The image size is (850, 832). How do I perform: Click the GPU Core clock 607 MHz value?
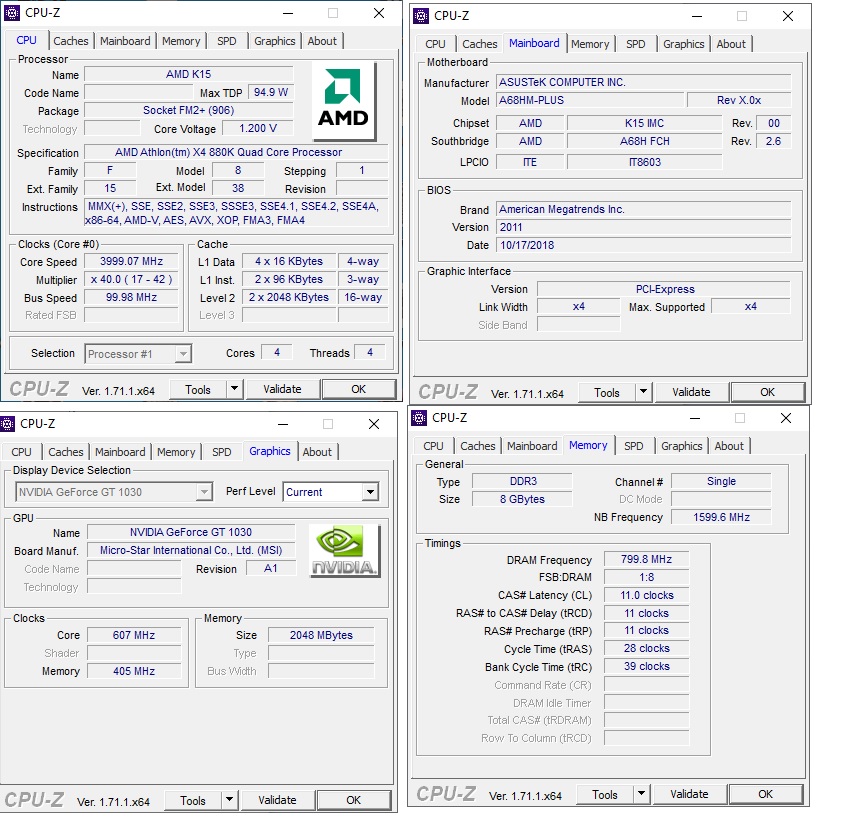[134, 635]
